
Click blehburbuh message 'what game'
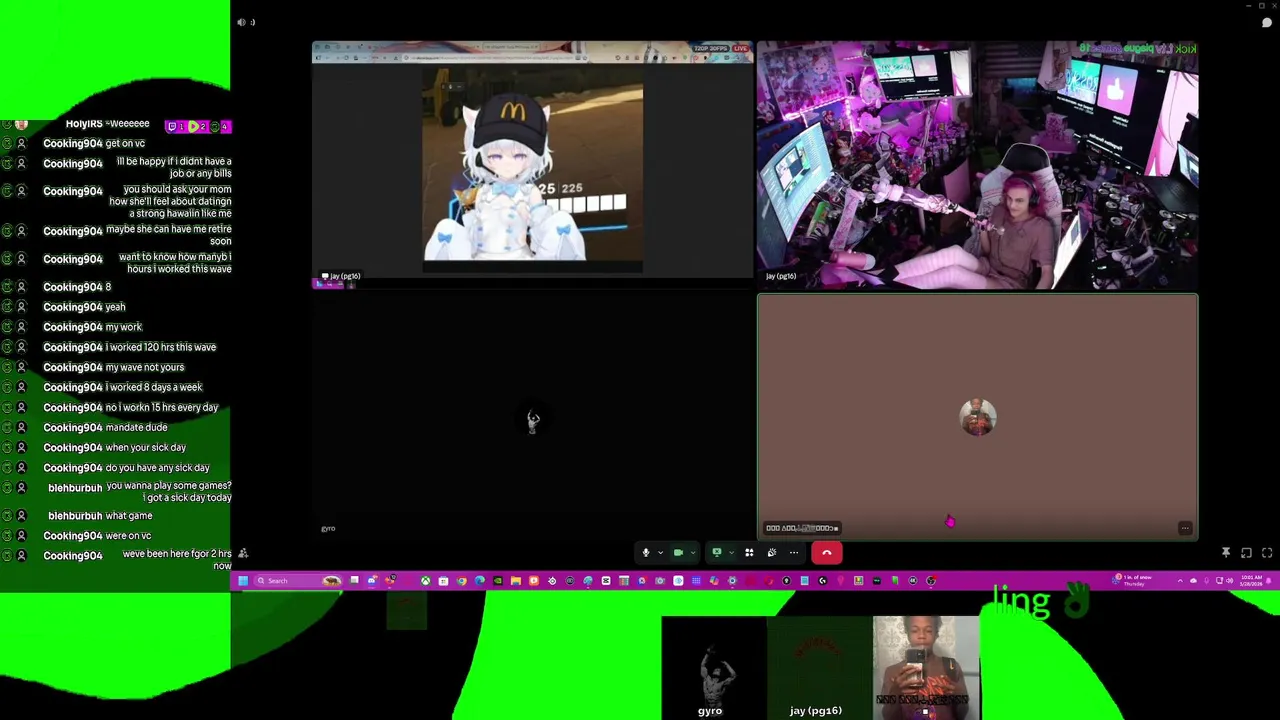pyautogui.click(x=129, y=515)
